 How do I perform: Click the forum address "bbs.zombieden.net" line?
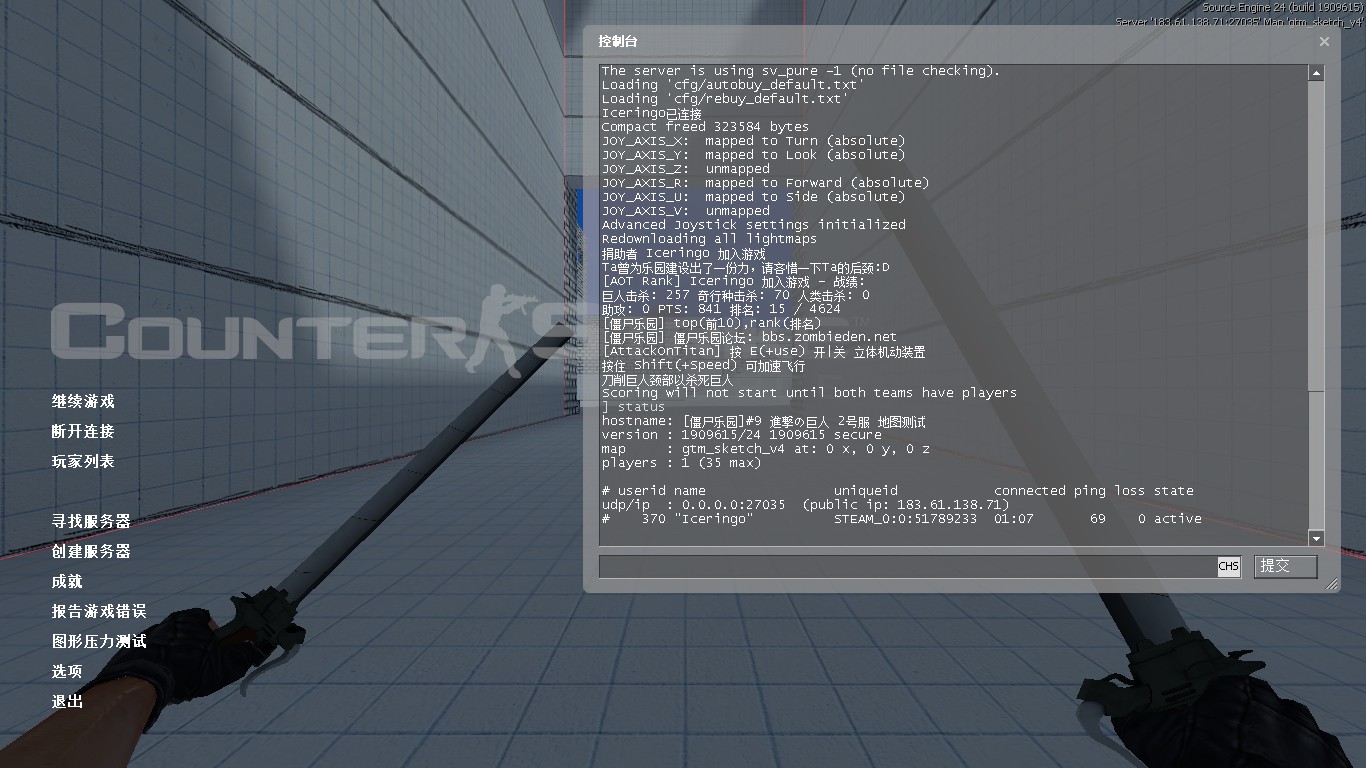749,337
